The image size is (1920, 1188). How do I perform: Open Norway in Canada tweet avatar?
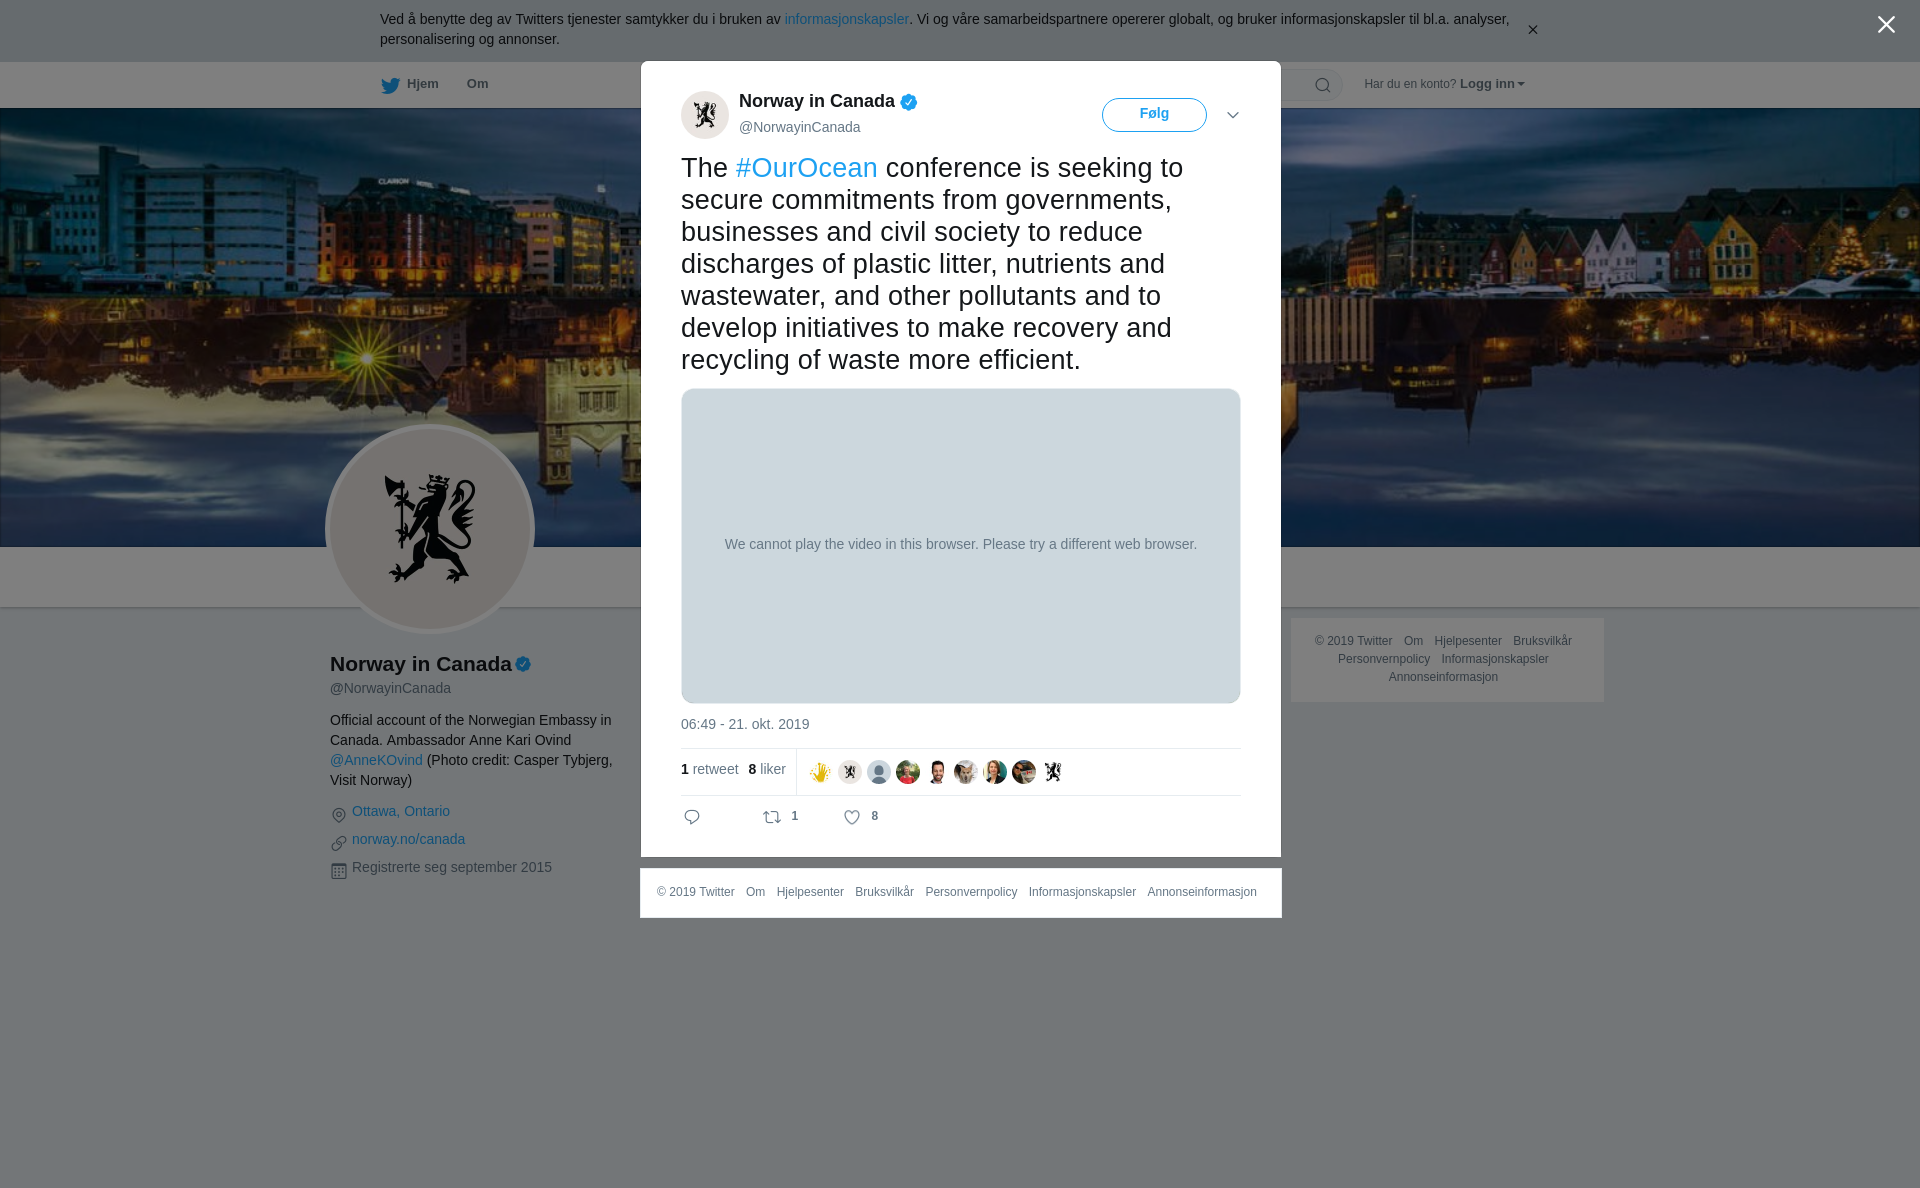[x=705, y=115]
